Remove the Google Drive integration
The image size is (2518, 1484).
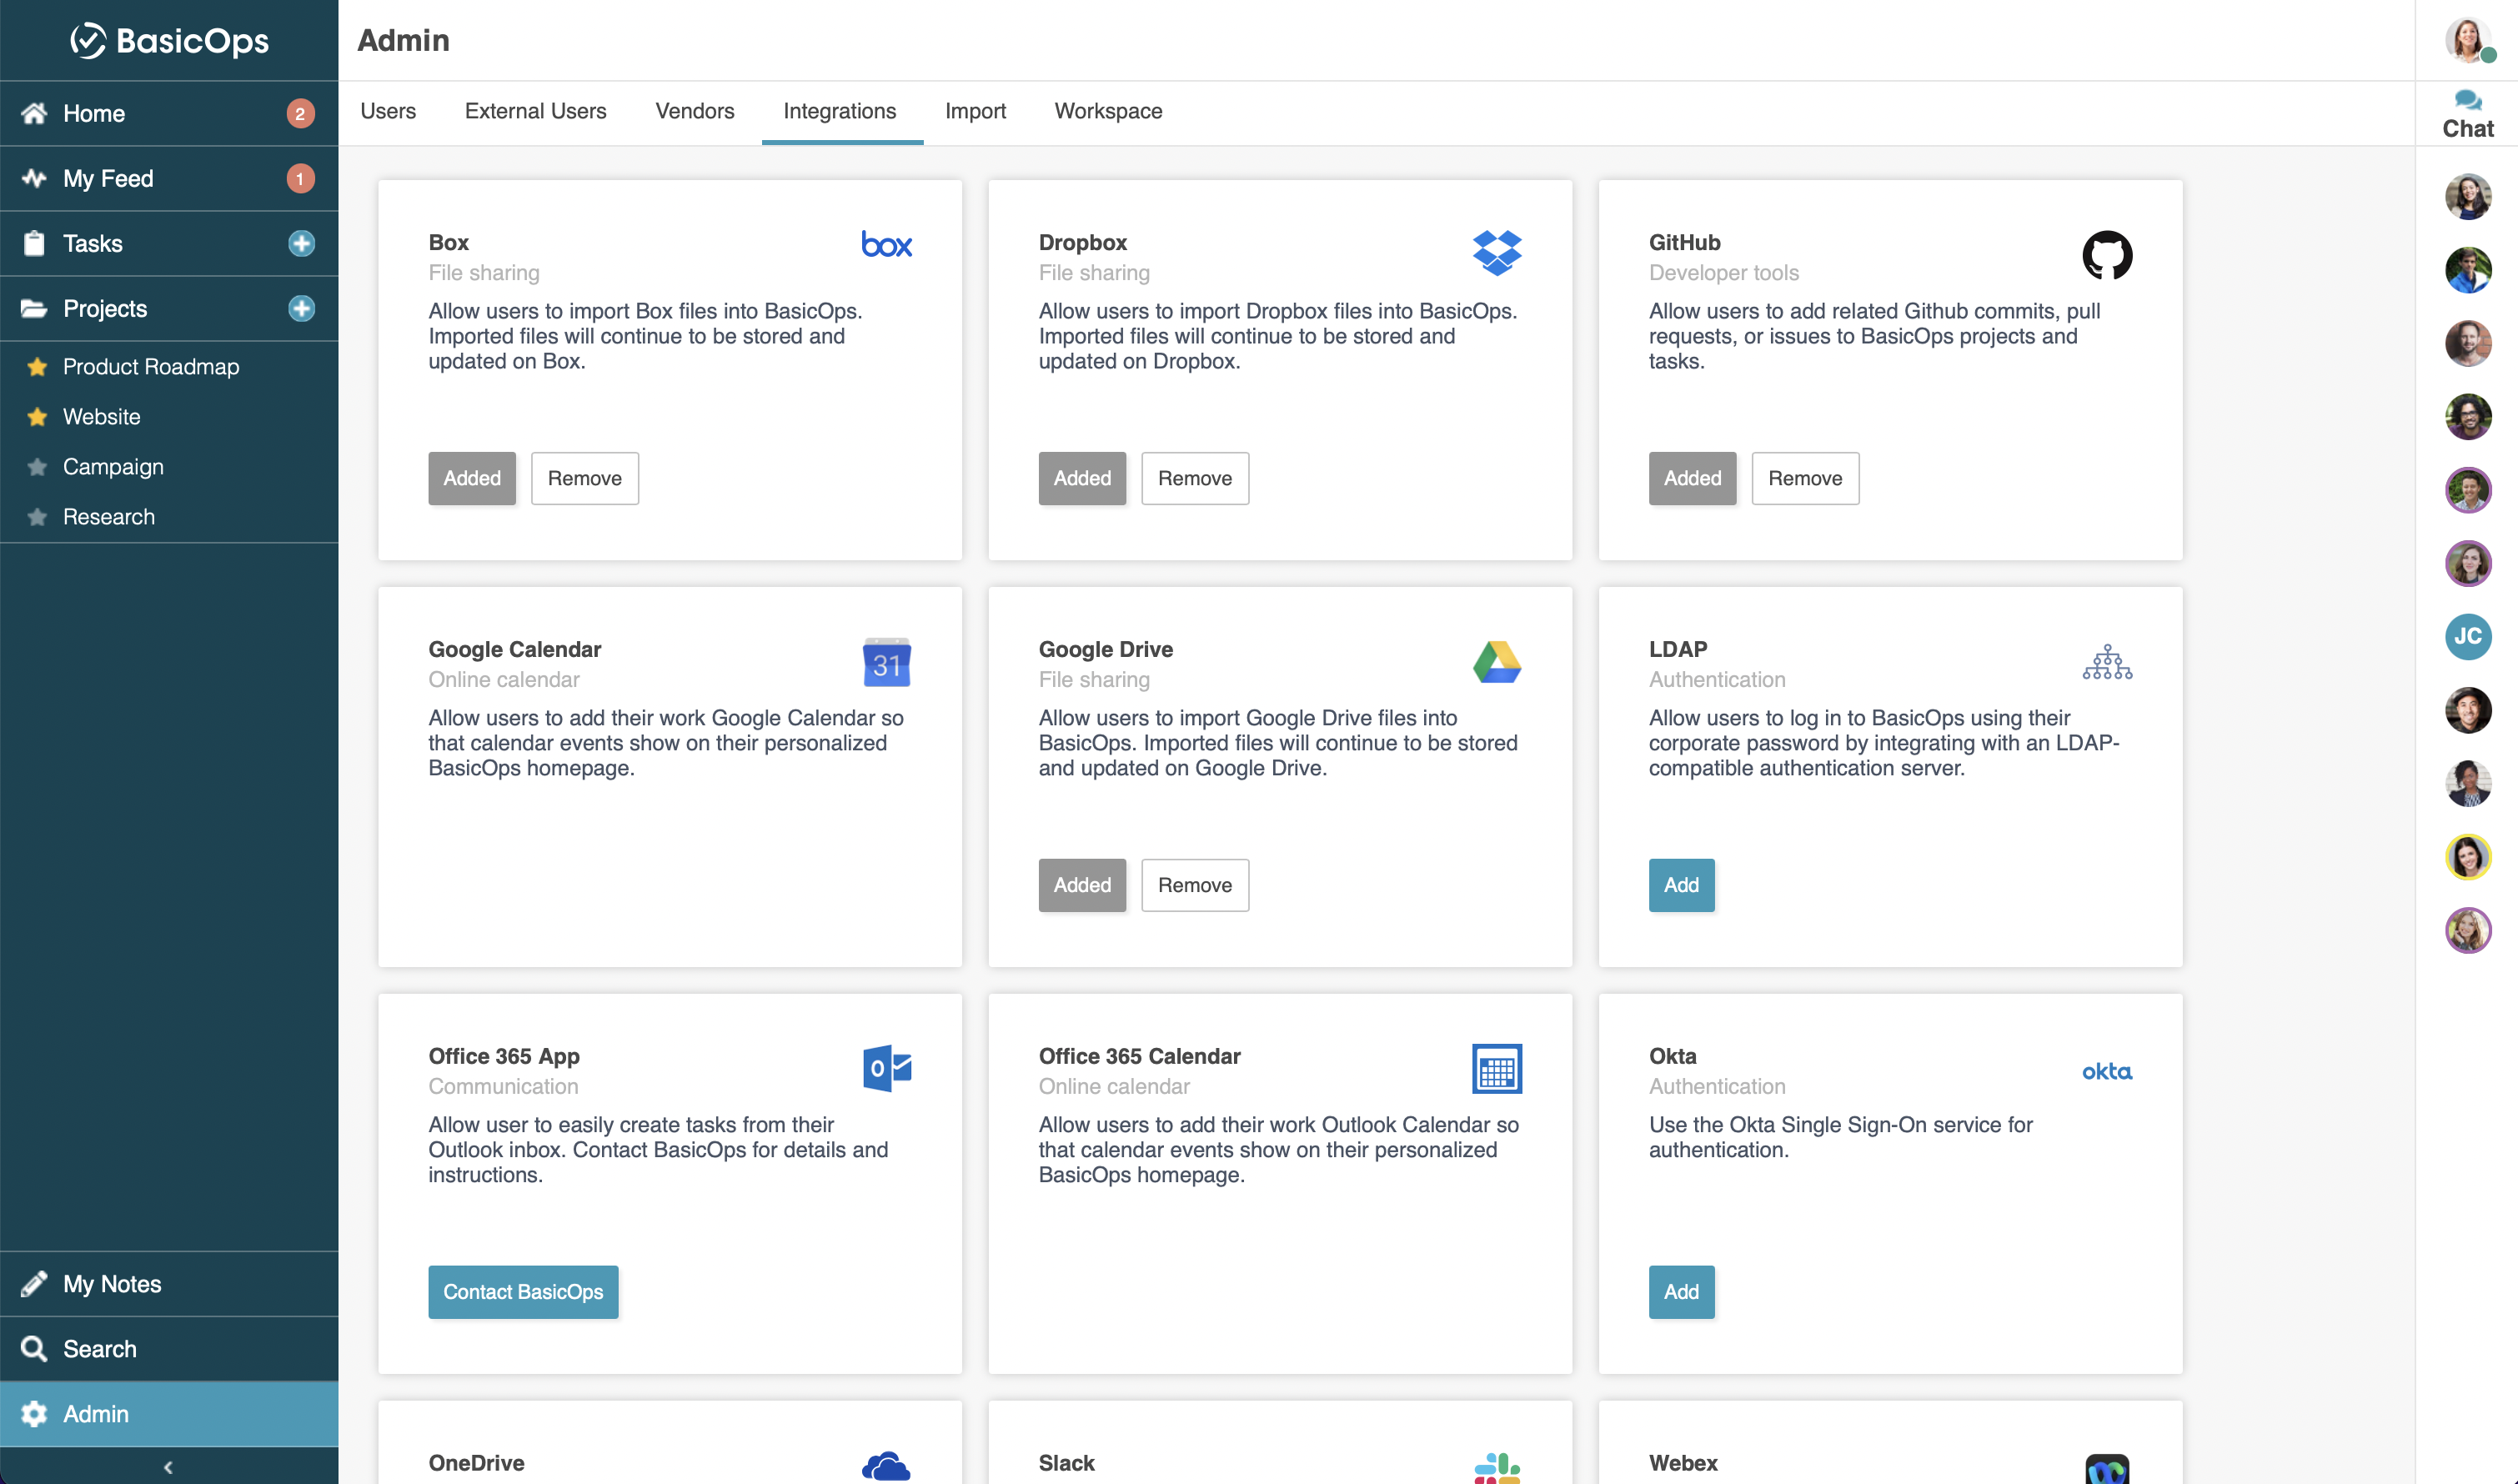click(x=1194, y=885)
